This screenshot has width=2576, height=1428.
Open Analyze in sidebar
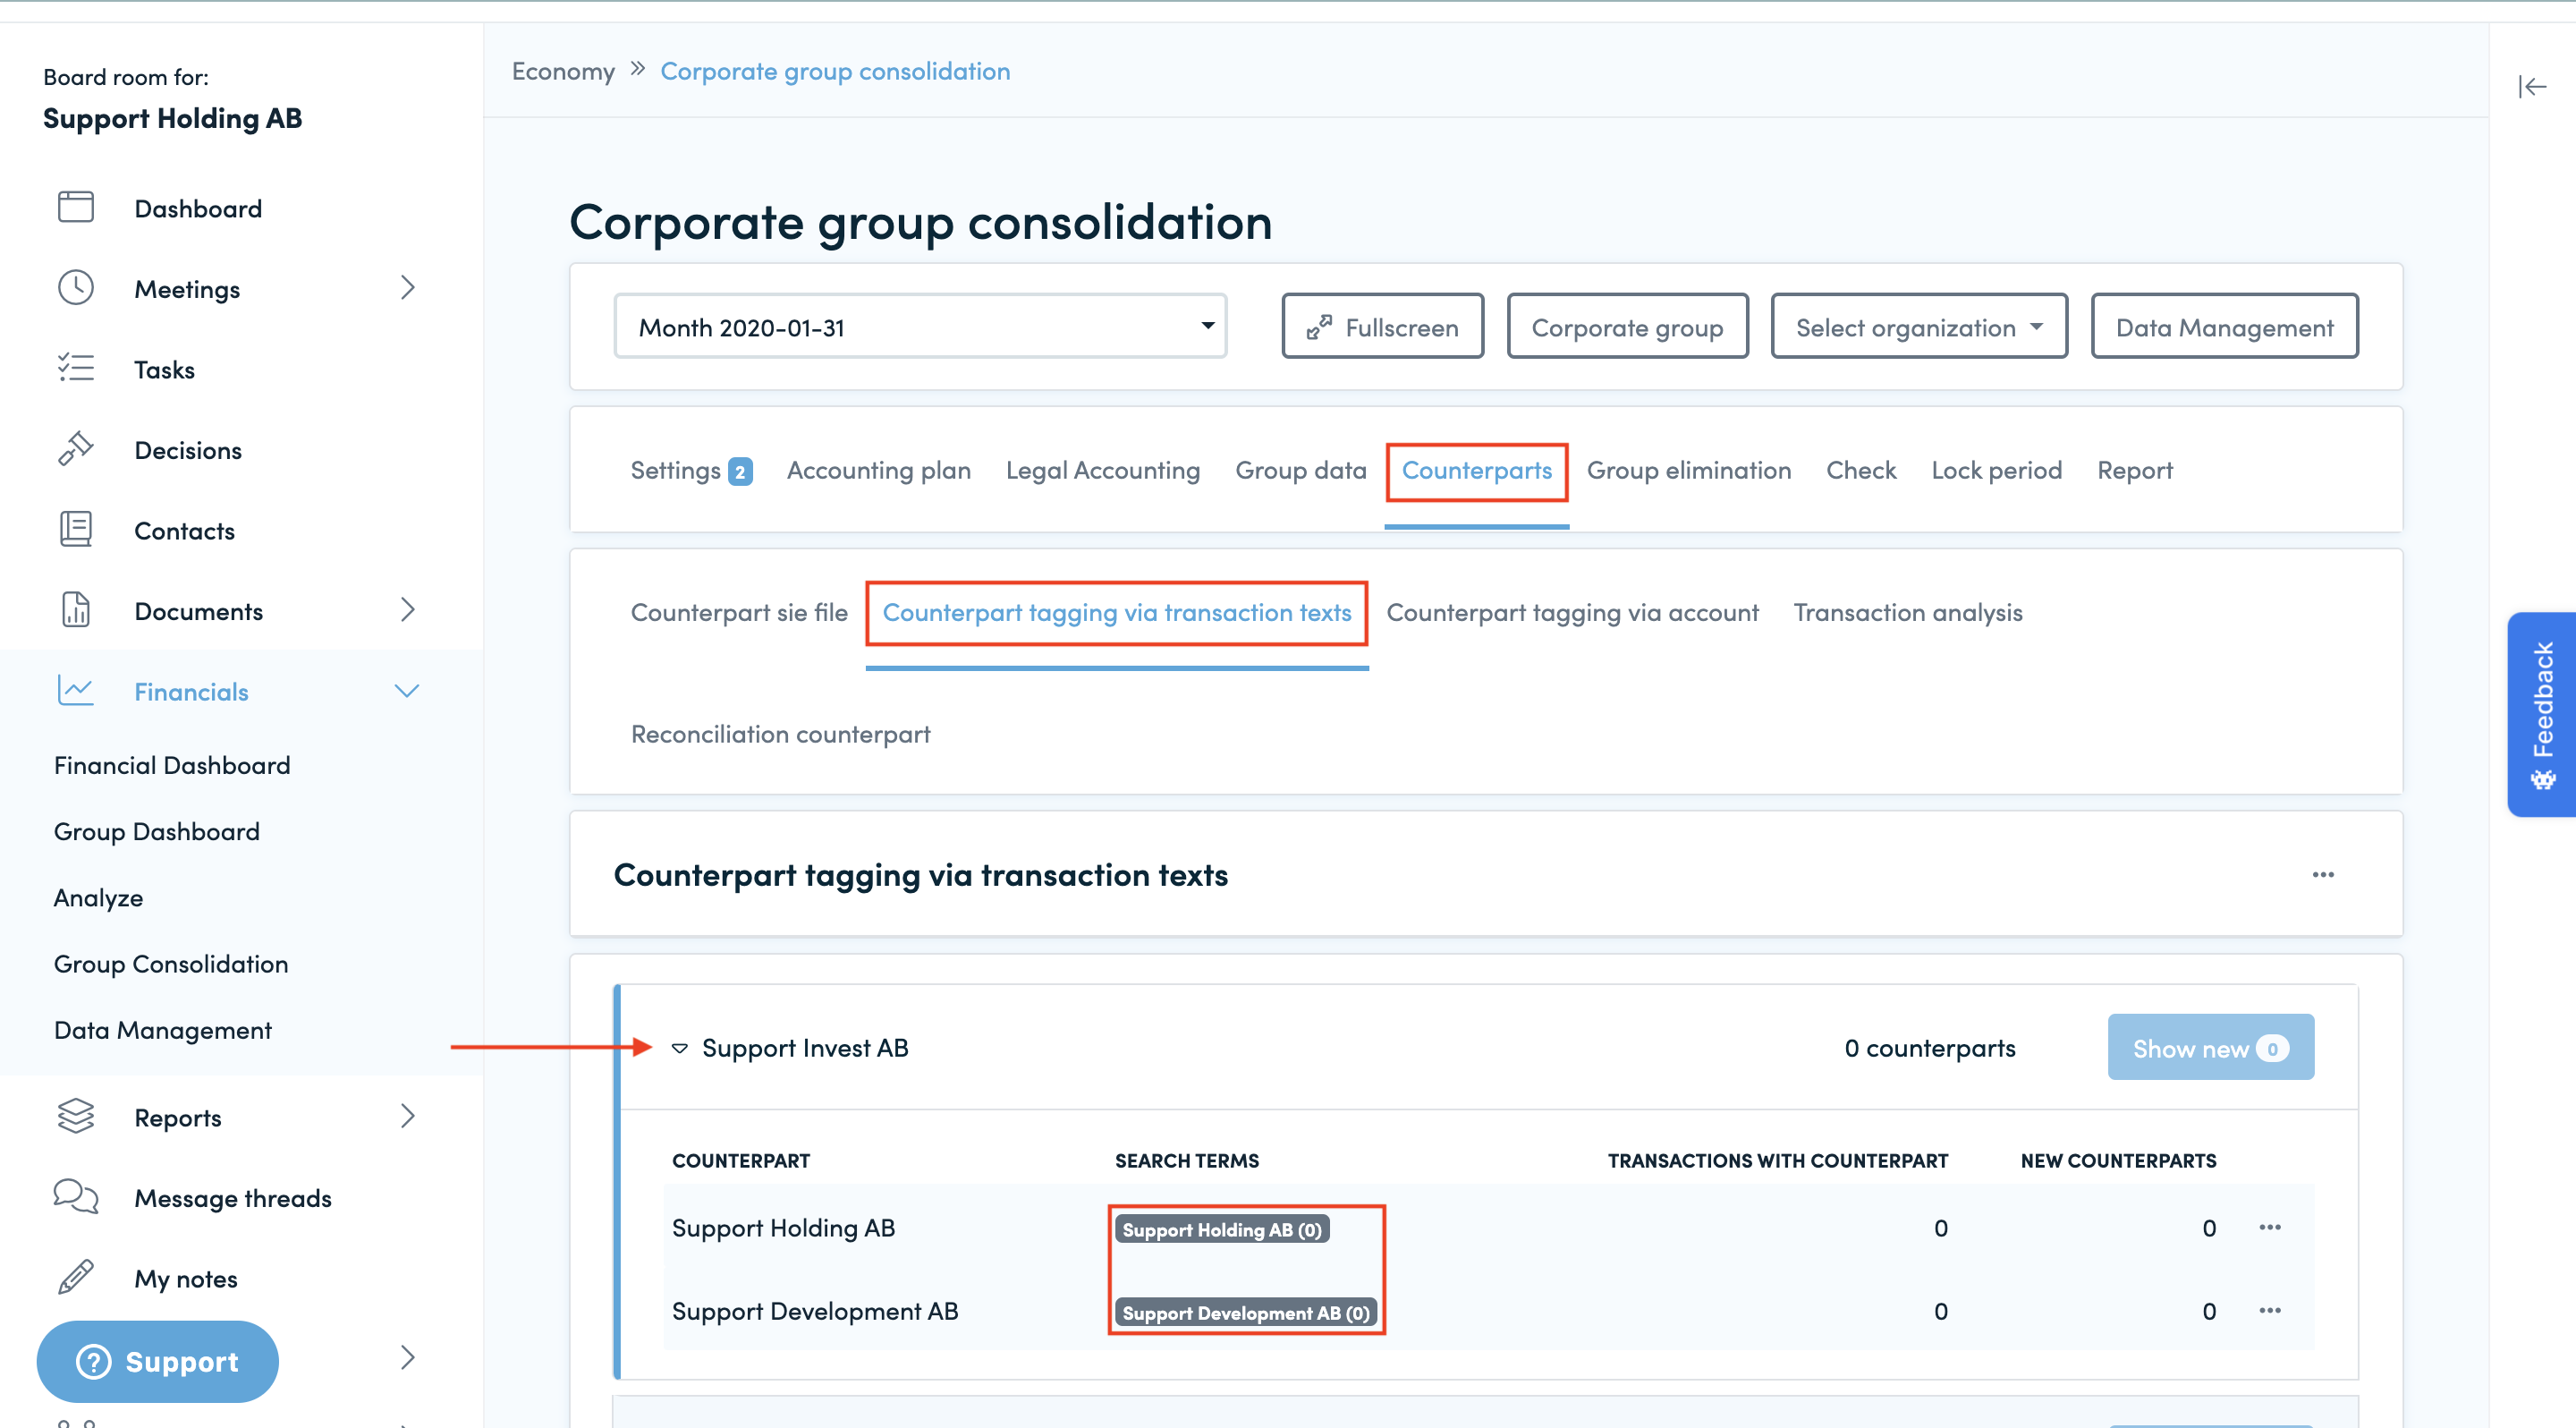tap(98, 898)
